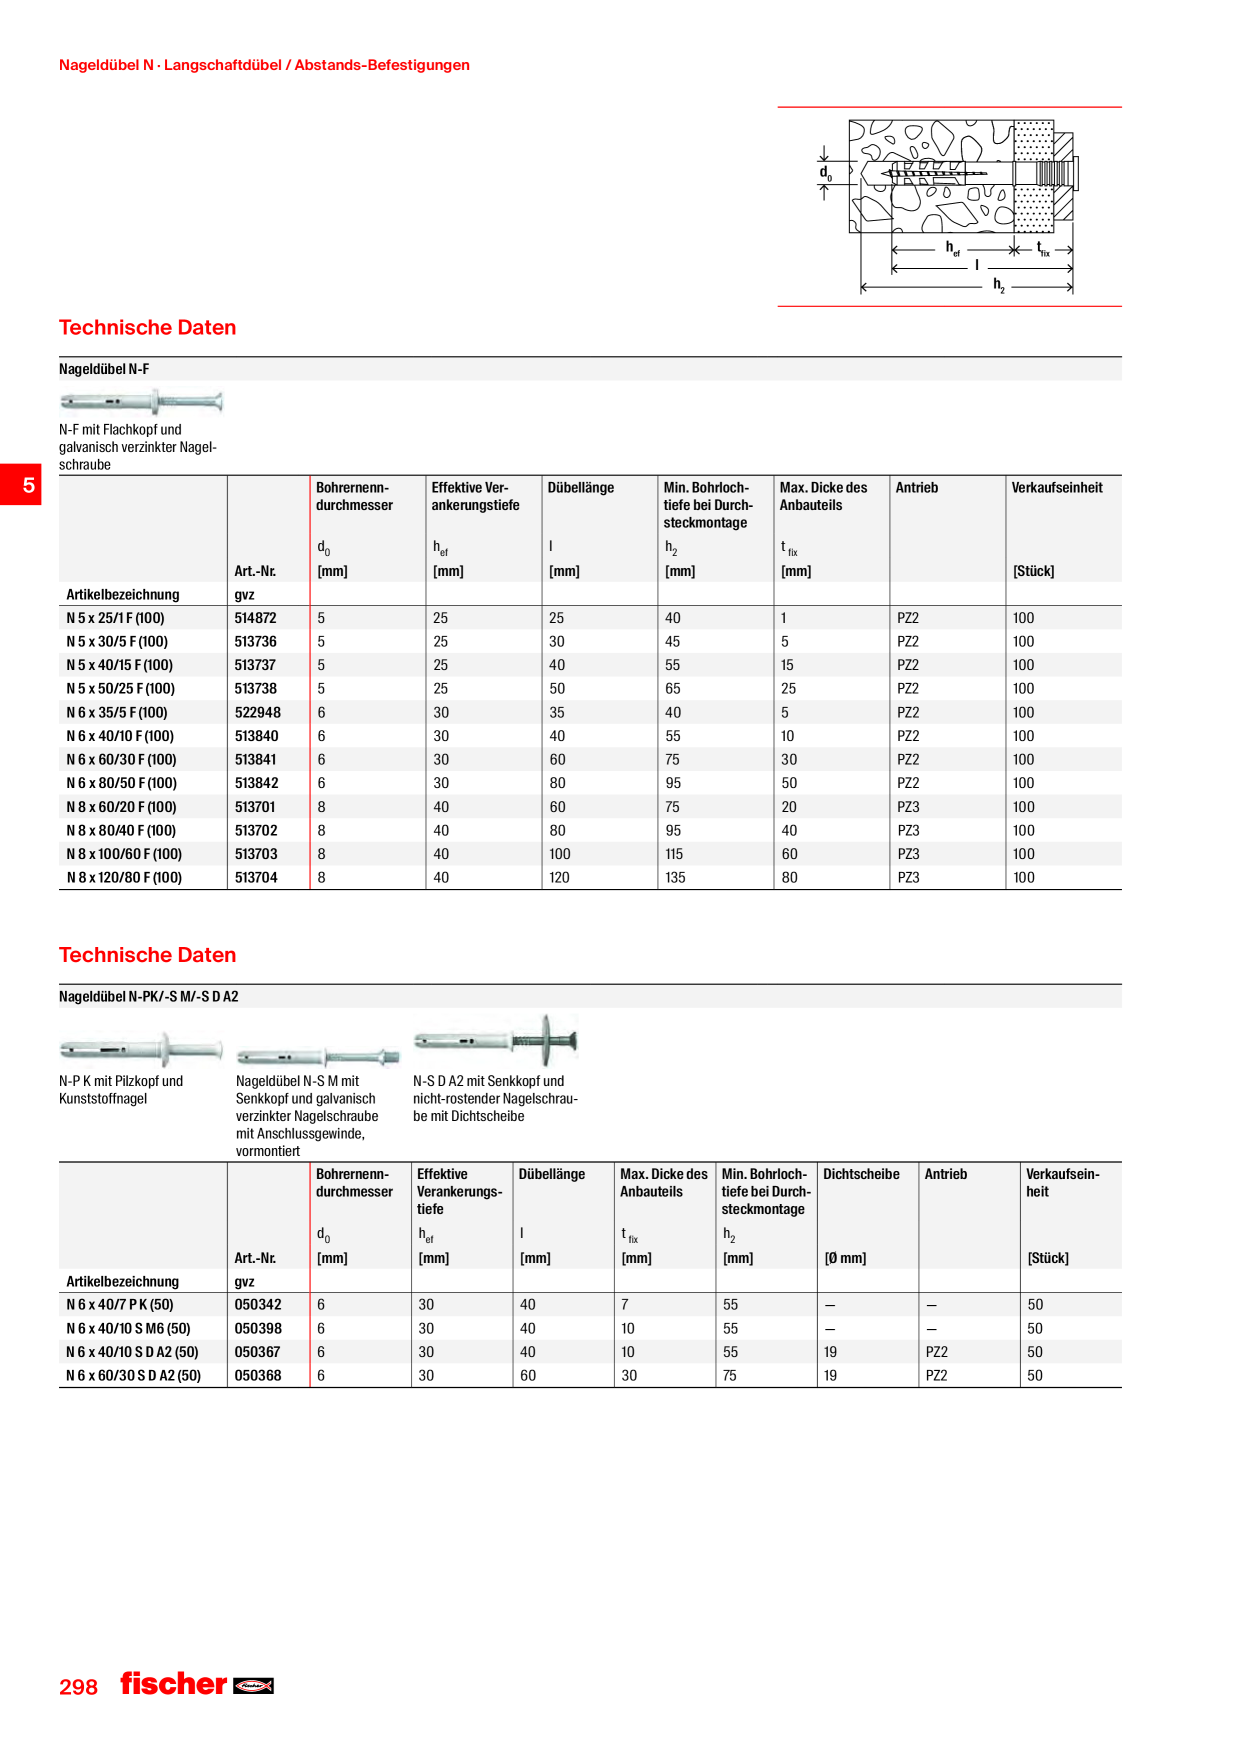Click the N-S D A2 plug with washer image
The image size is (1240, 1754).
point(496,1040)
